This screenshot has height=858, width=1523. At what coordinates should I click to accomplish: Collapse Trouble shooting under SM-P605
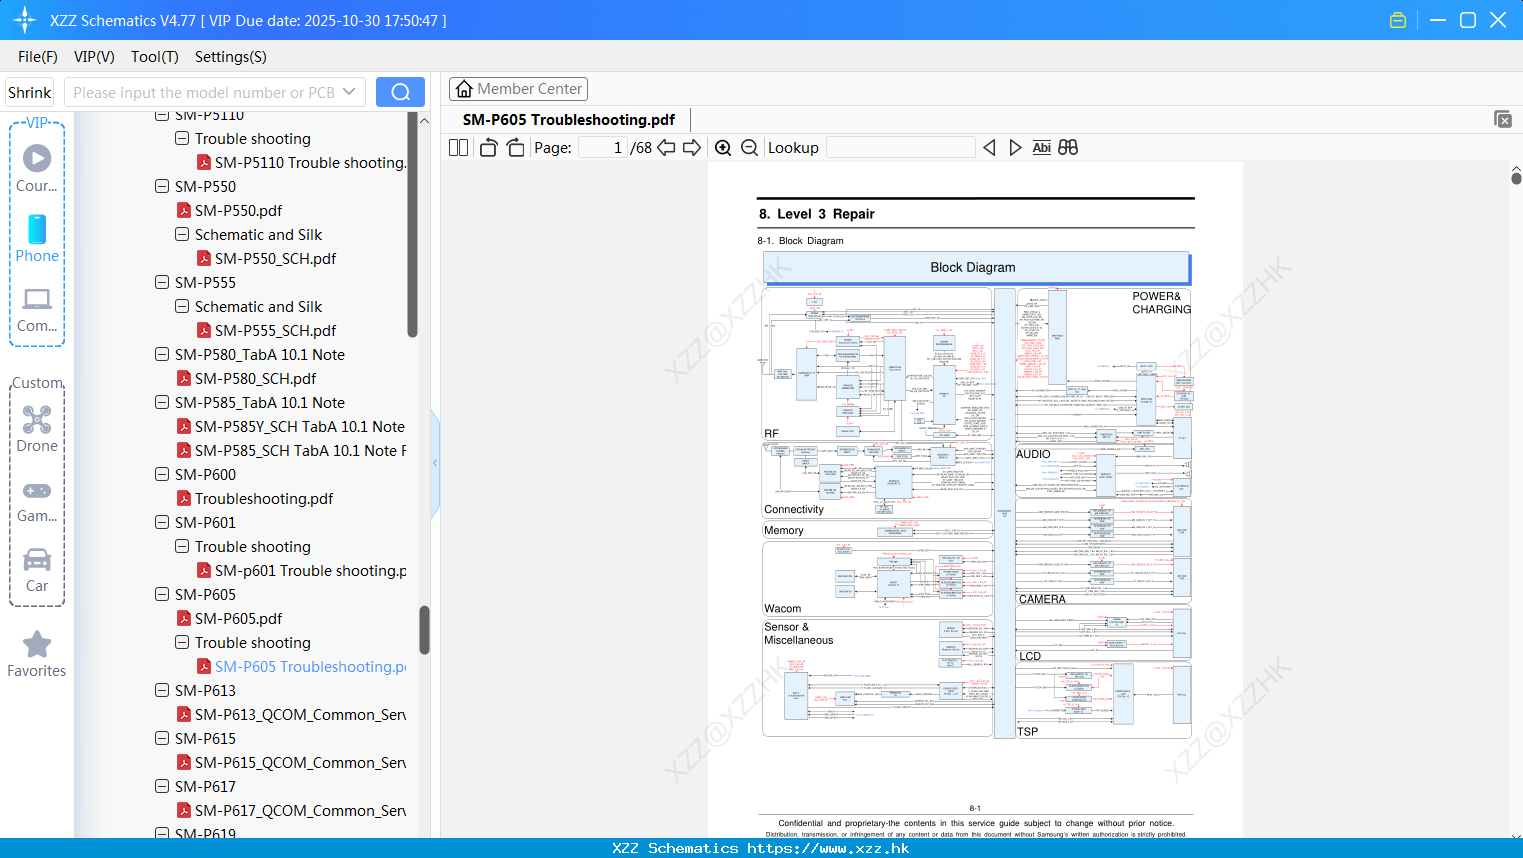tap(182, 642)
